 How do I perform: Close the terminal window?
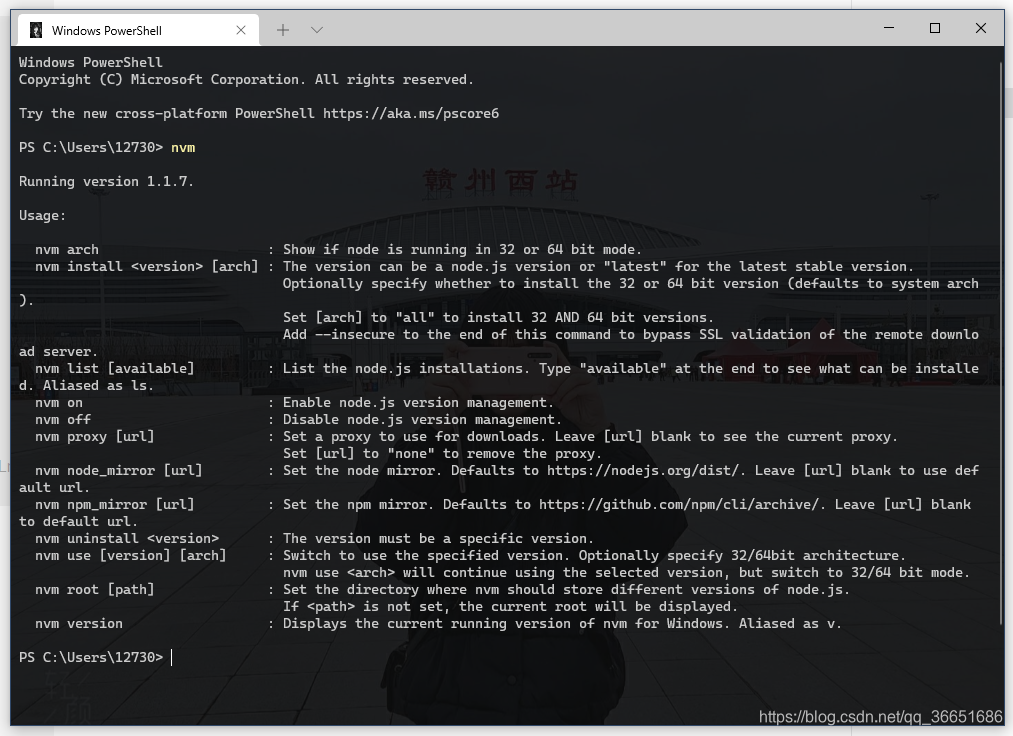tap(981, 28)
